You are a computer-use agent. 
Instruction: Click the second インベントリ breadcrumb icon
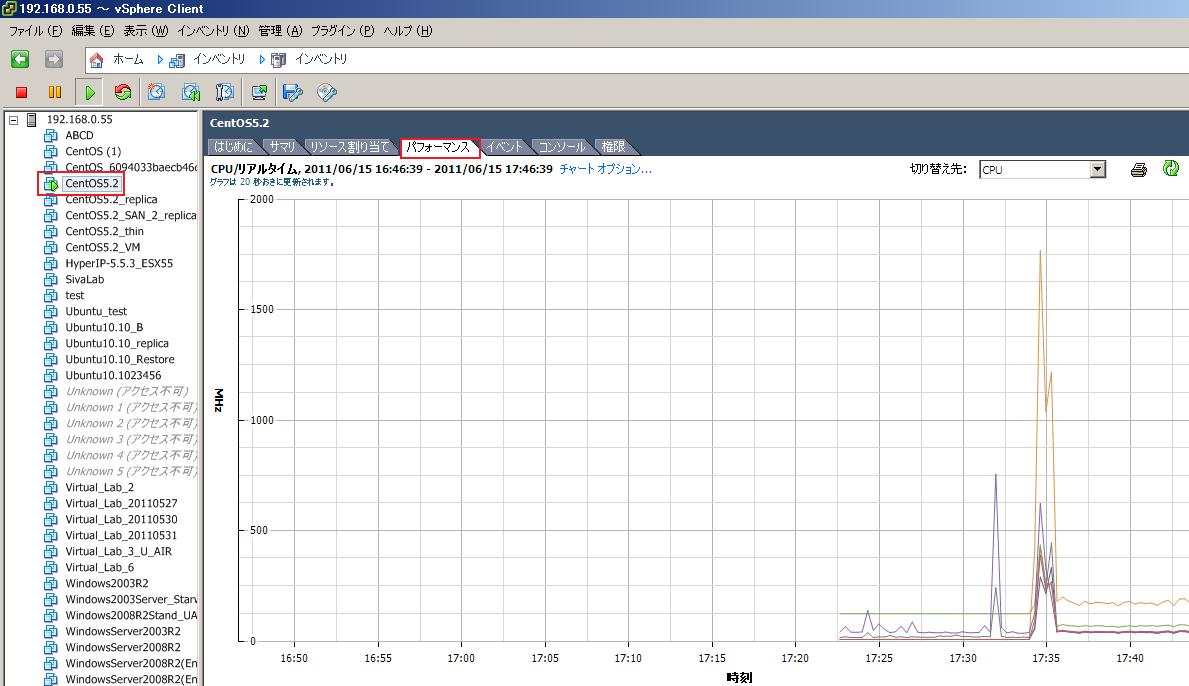click(278, 60)
